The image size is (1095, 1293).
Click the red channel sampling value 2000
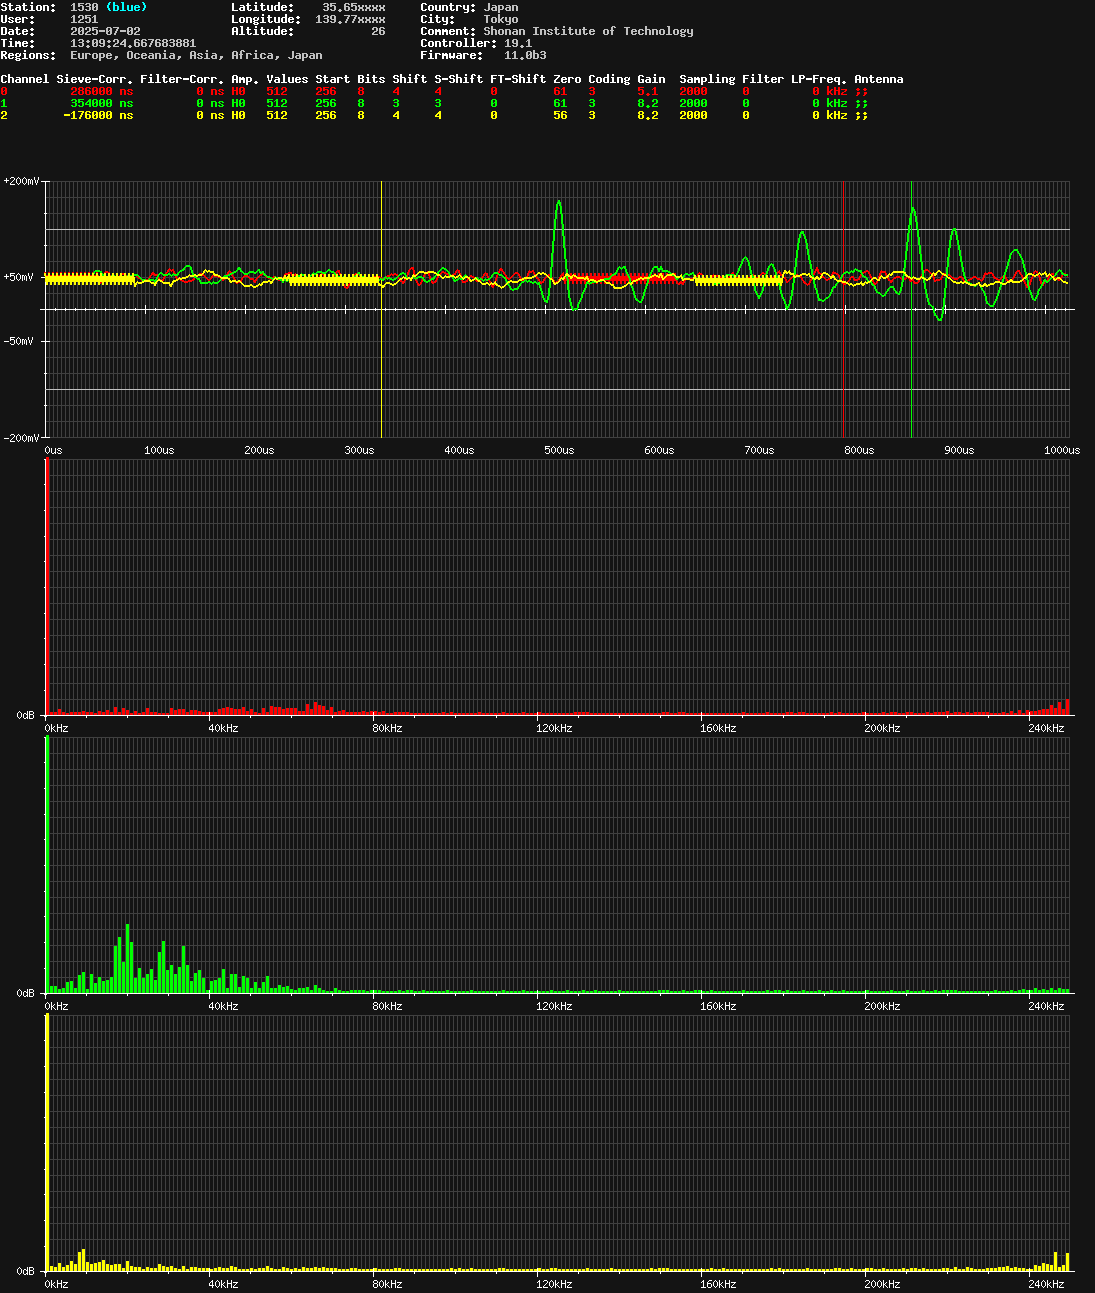693,91
